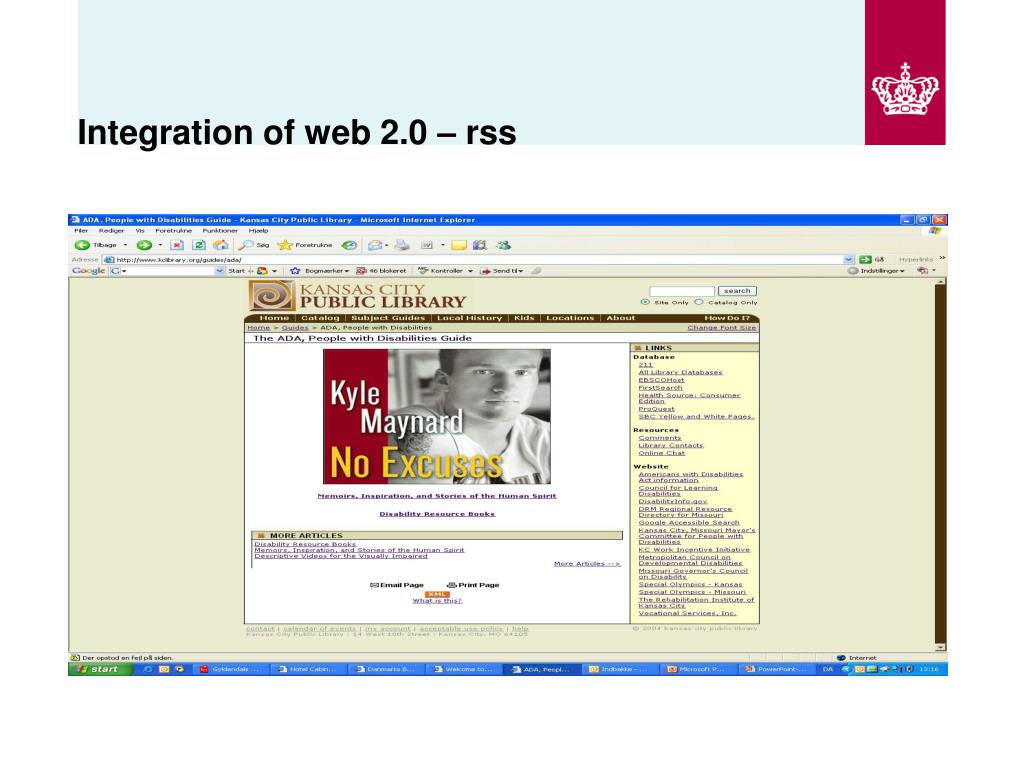Click the mail envelope toolbar icon
Viewport: 1024px width, 768px height.
tap(375, 246)
